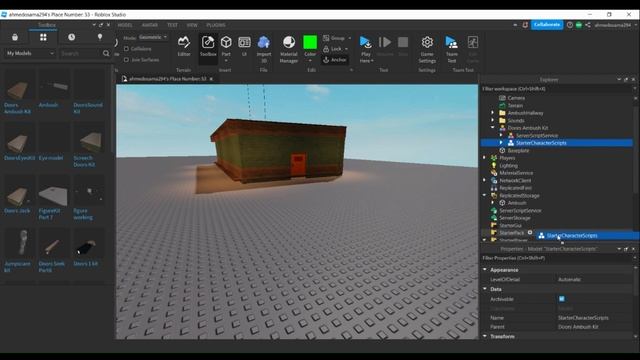Screen dimensions: 640x360
Task: Click the Toolbox search magnifier icon
Action: (106, 53)
